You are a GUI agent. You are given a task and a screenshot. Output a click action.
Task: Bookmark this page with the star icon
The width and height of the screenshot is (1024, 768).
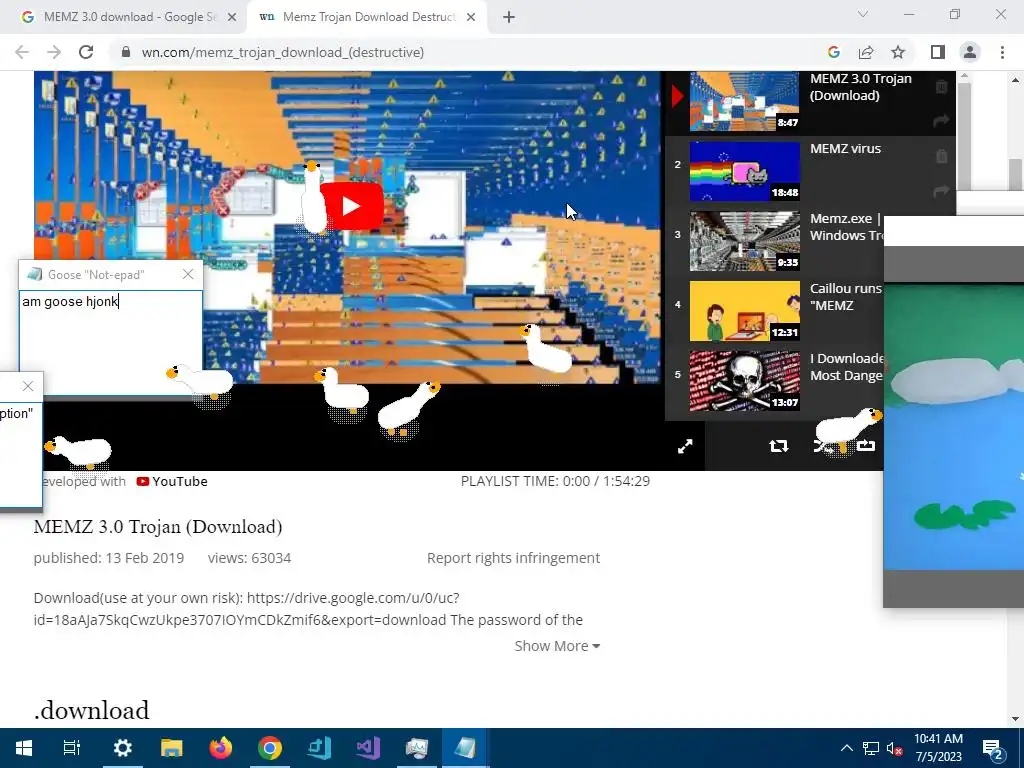pyautogui.click(x=898, y=52)
